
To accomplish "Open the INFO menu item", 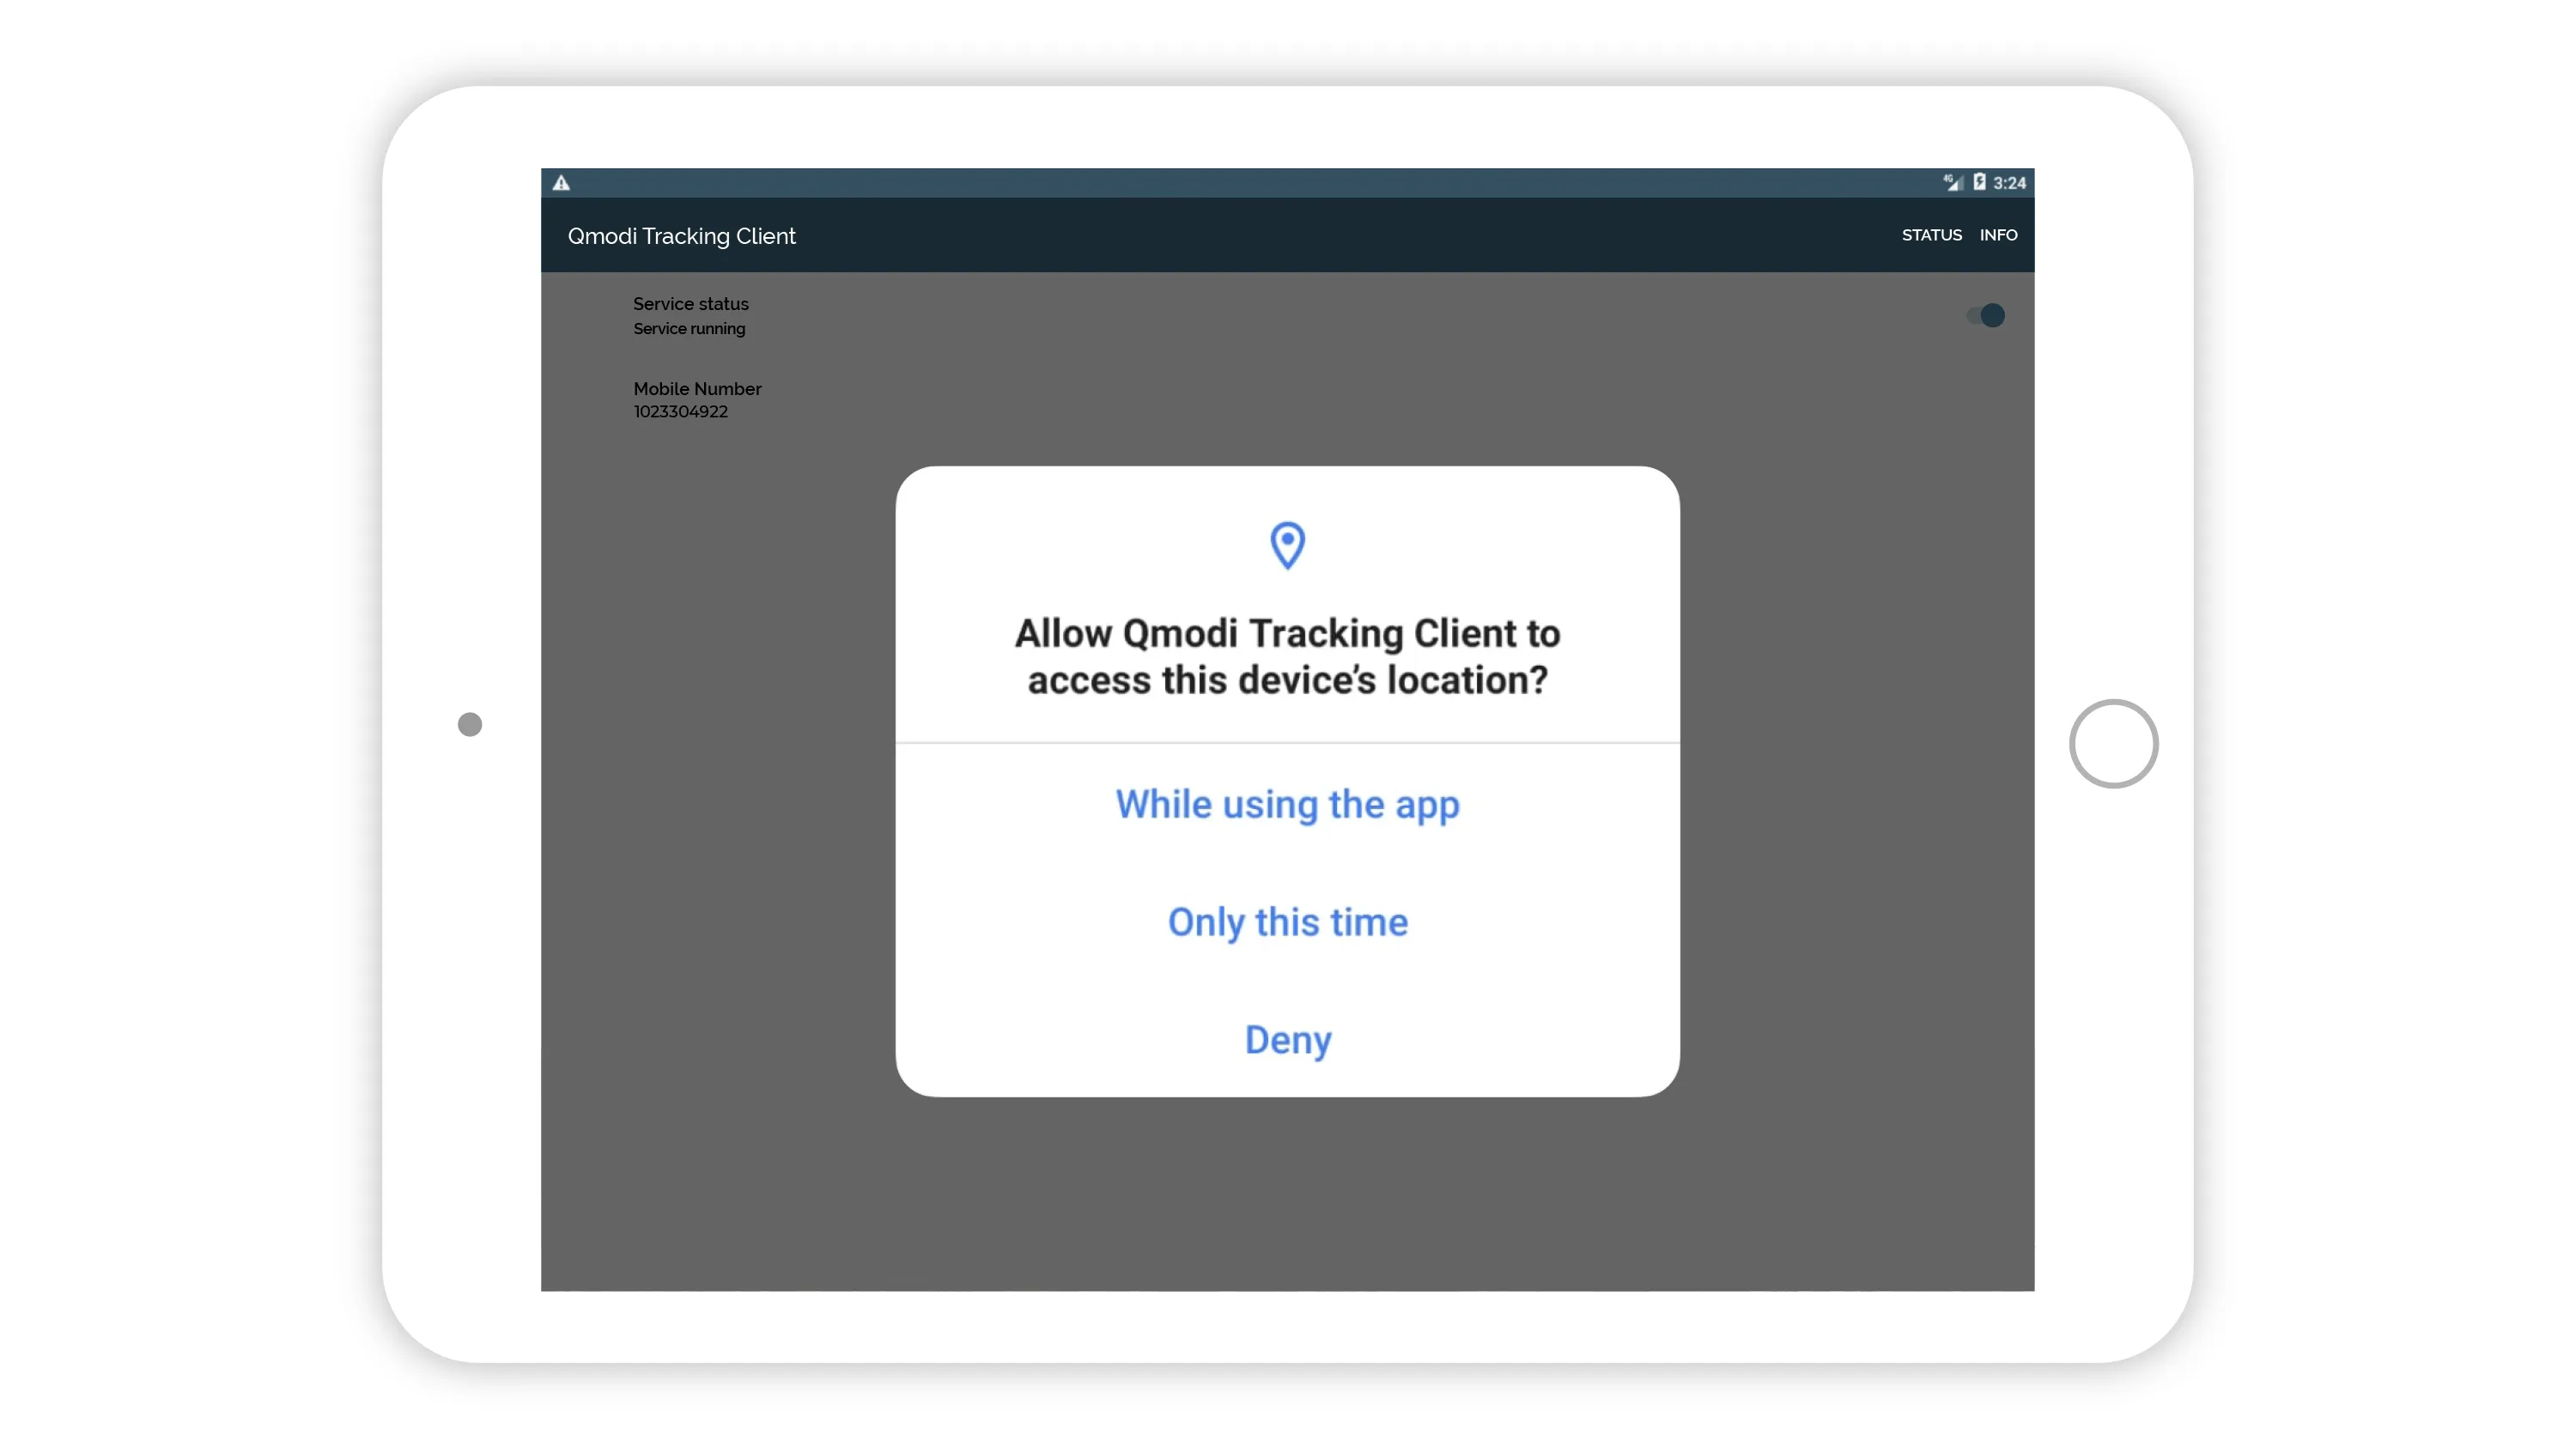I will [1998, 235].
